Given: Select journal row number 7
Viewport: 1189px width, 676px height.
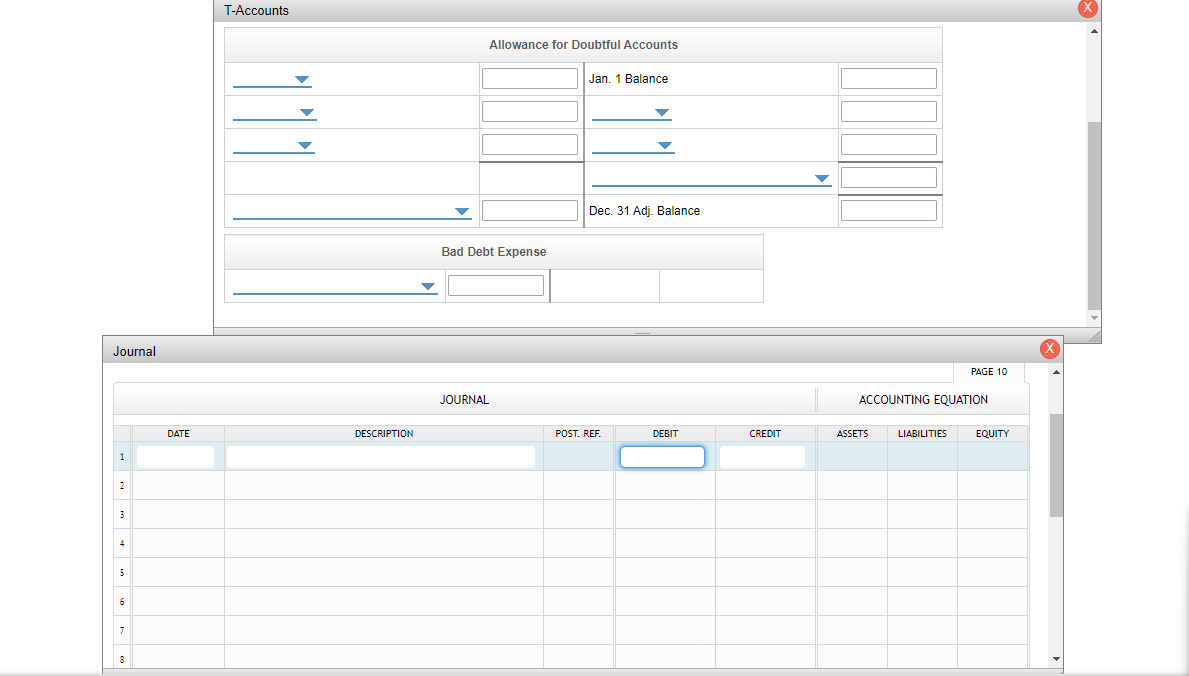Looking at the screenshot, I should click(x=122, y=630).
